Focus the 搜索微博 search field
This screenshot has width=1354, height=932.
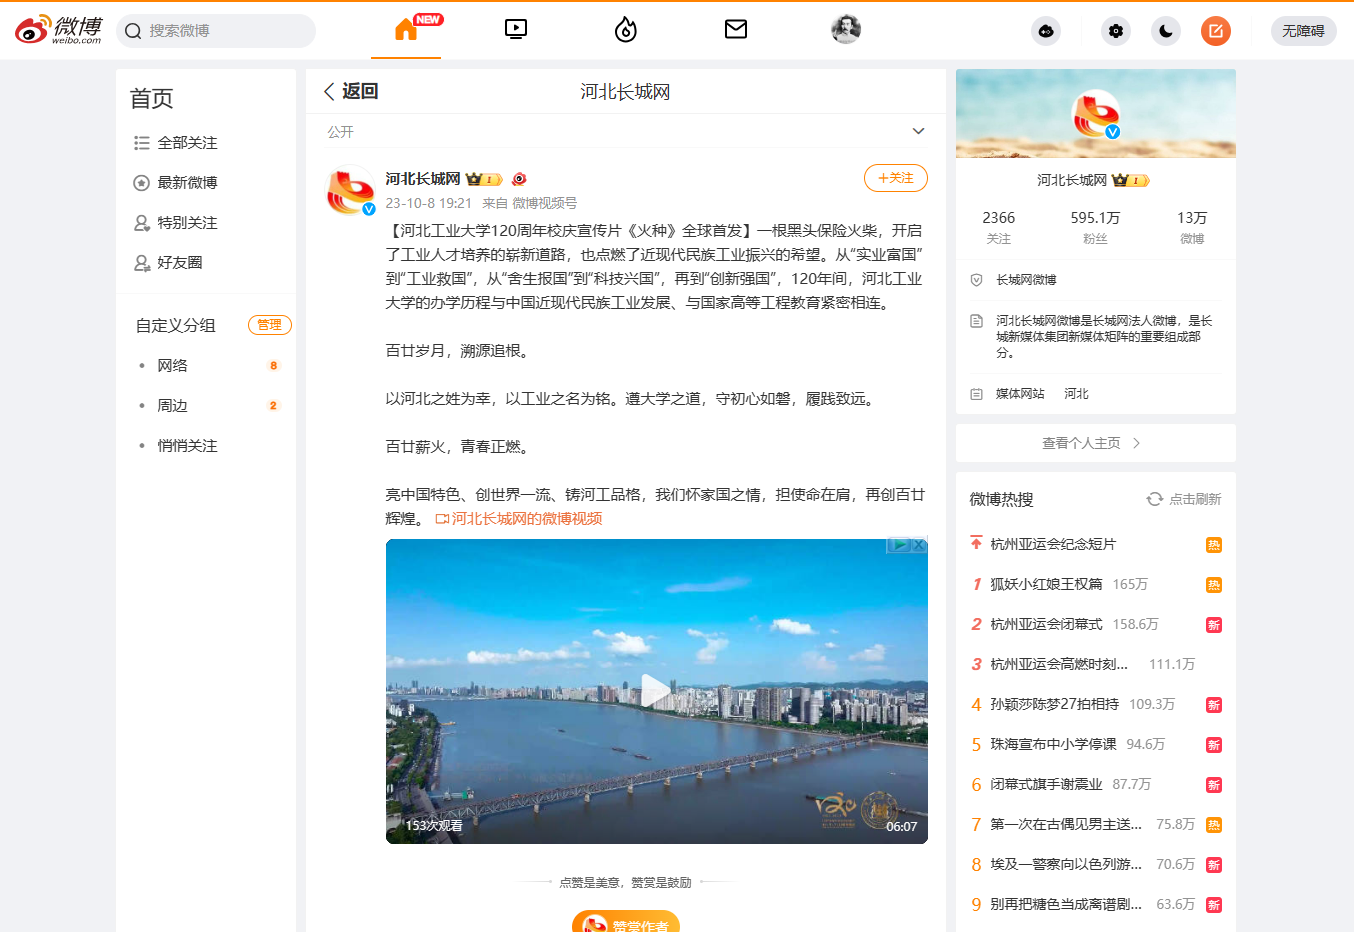(x=216, y=31)
